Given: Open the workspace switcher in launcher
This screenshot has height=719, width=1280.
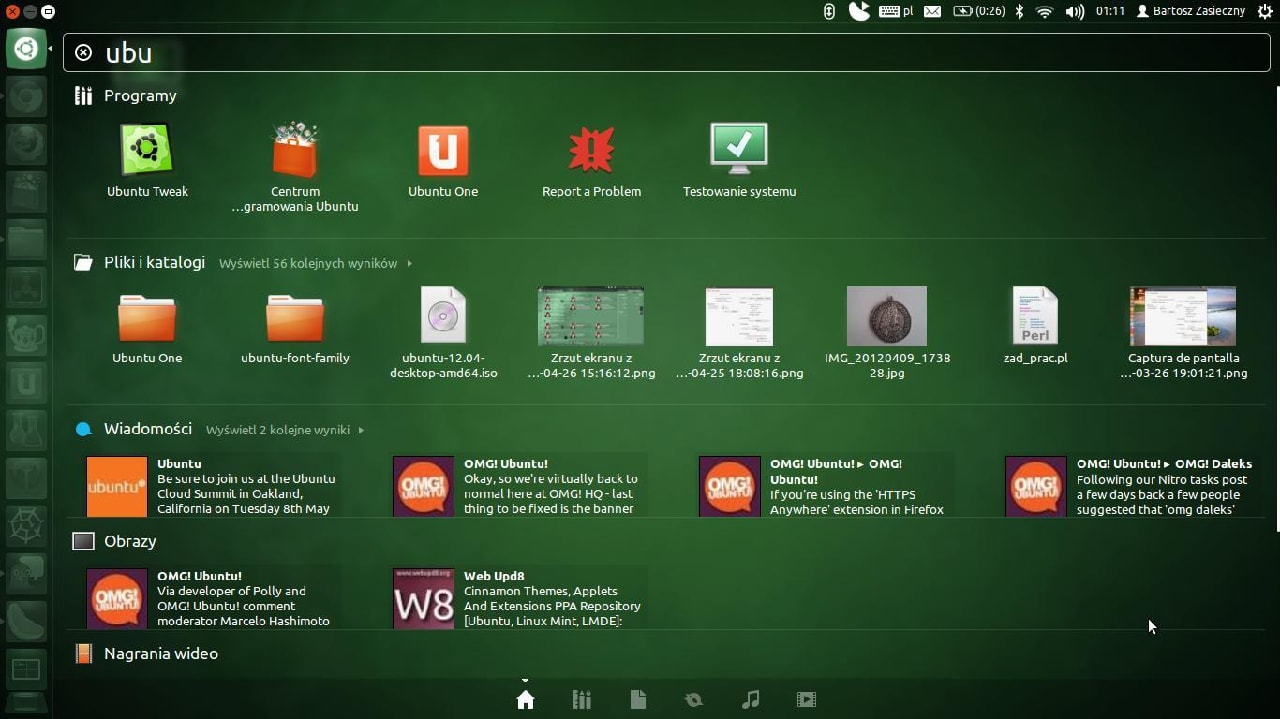Looking at the screenshot, I should click(26, 670).
